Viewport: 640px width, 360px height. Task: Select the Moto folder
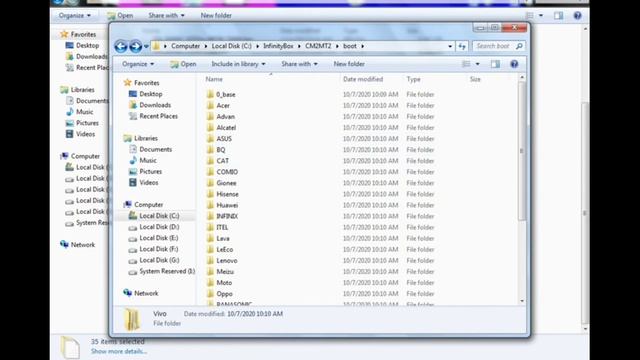219,282
